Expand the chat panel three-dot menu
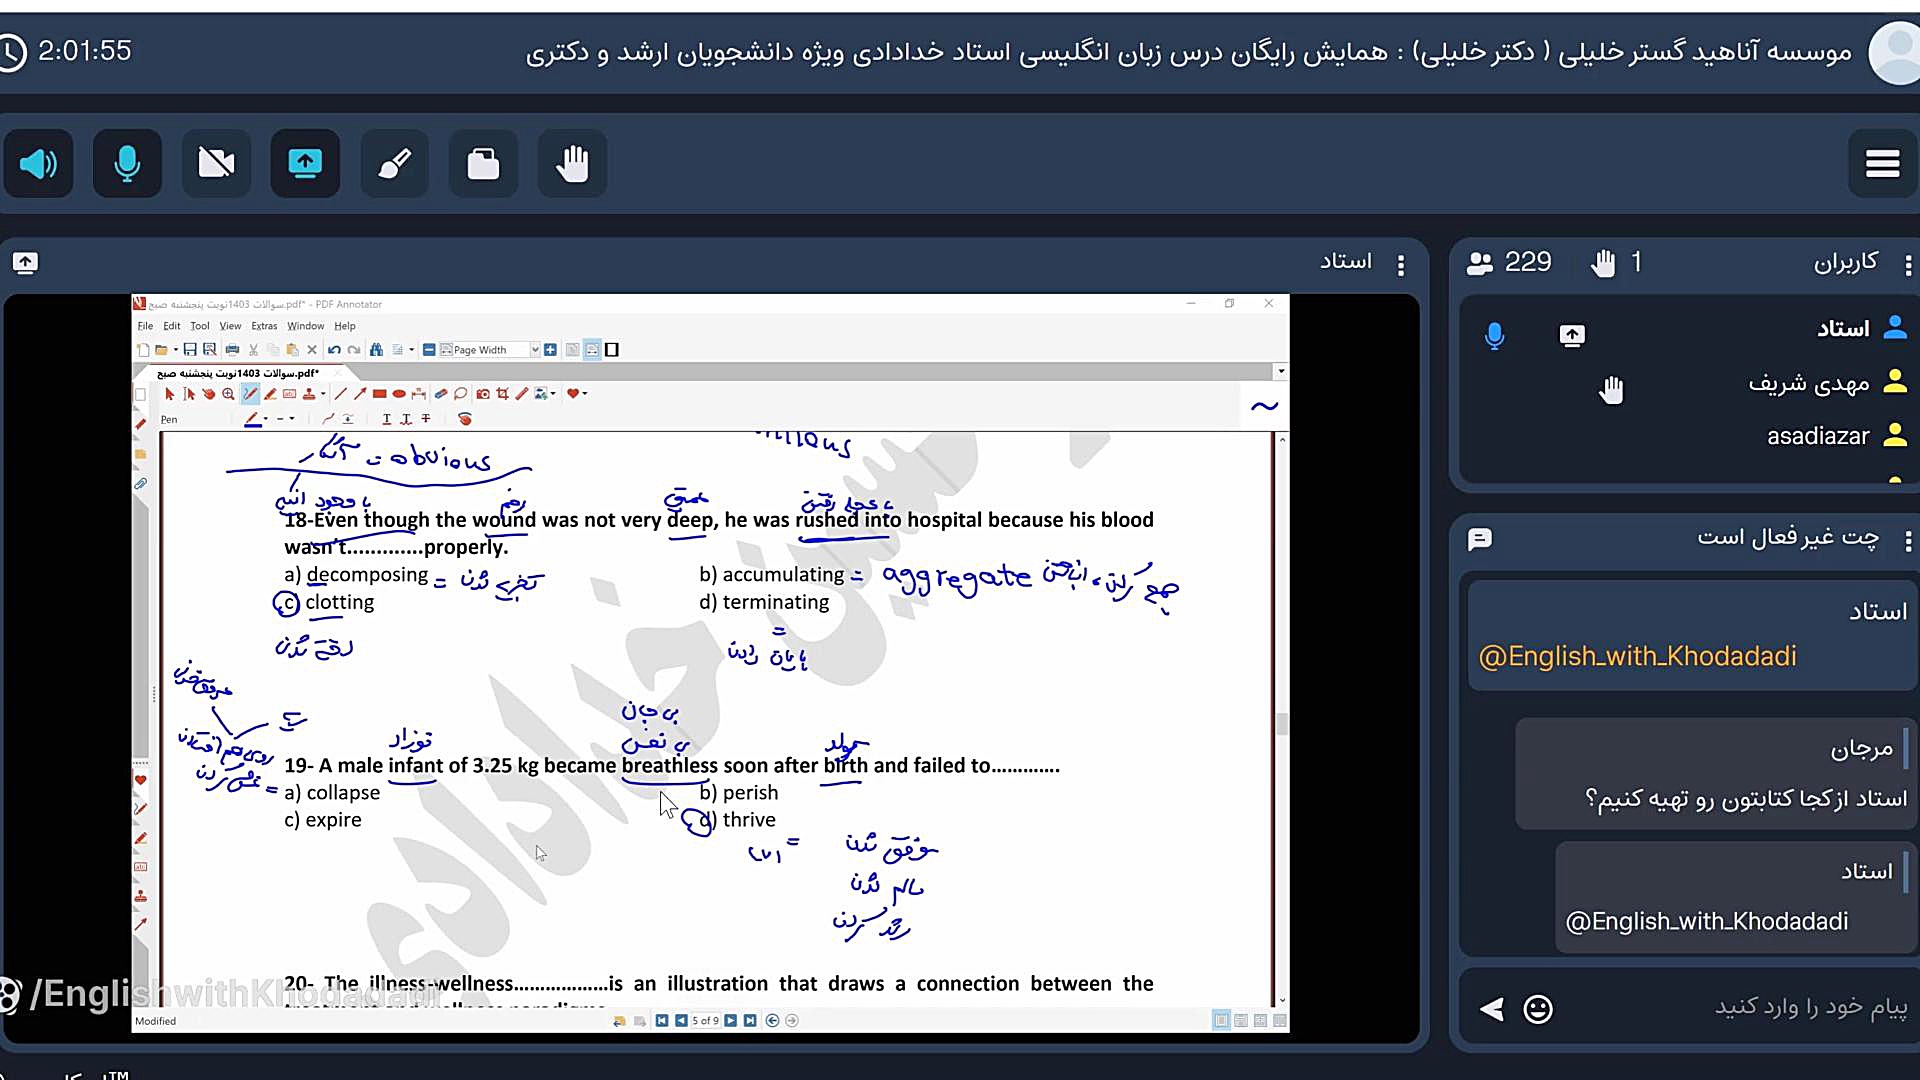Viewport: 1920px width, 1080px height. (x=1908, y=541)
